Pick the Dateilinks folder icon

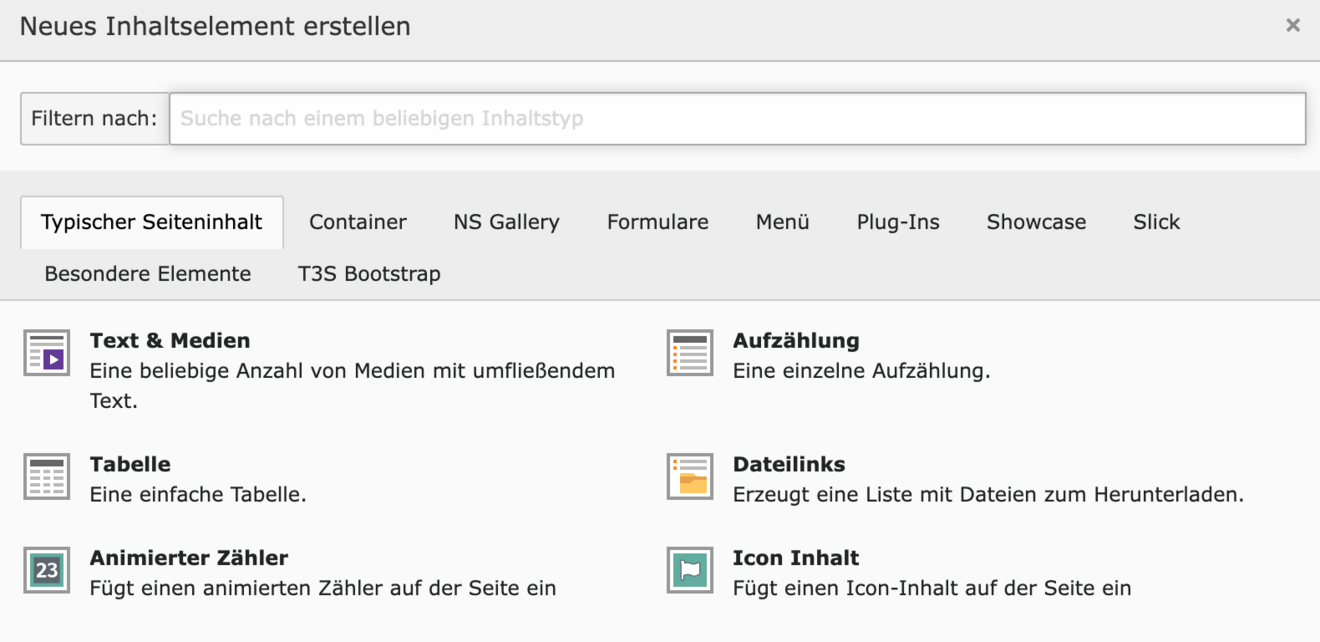click(690, 476)
